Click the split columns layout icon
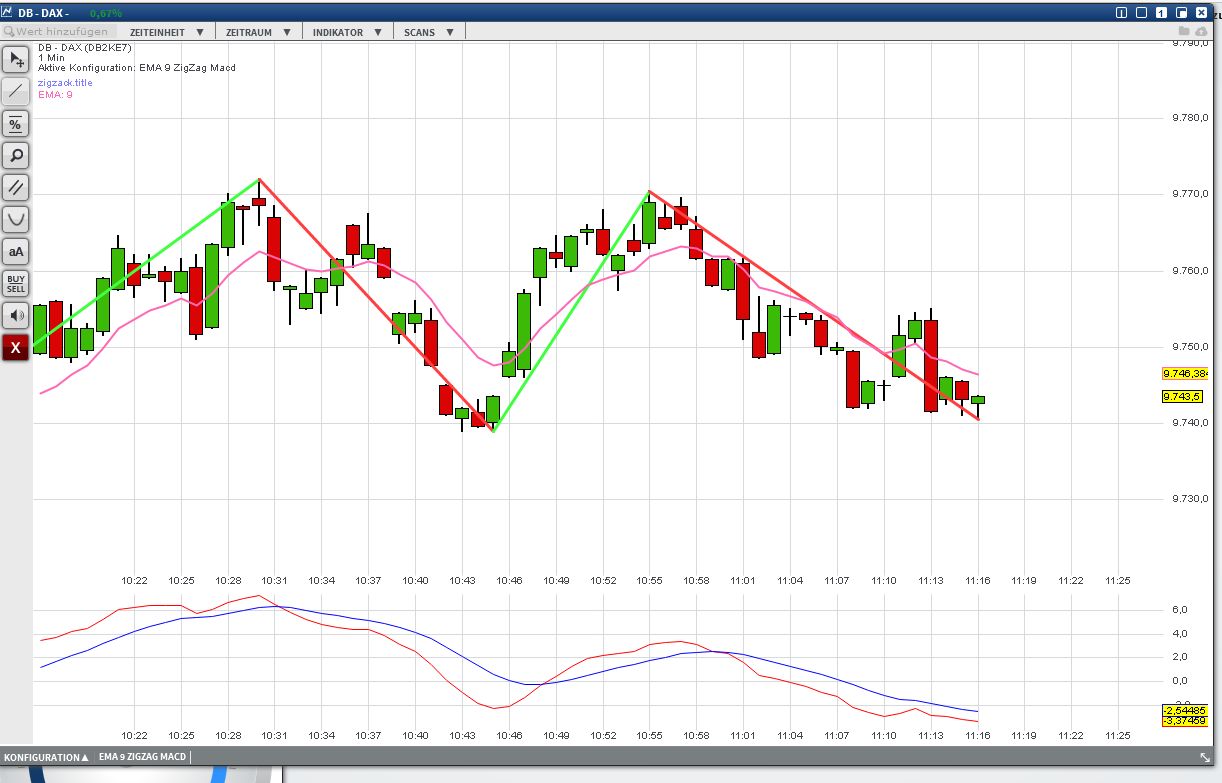 pos(1121,12)
